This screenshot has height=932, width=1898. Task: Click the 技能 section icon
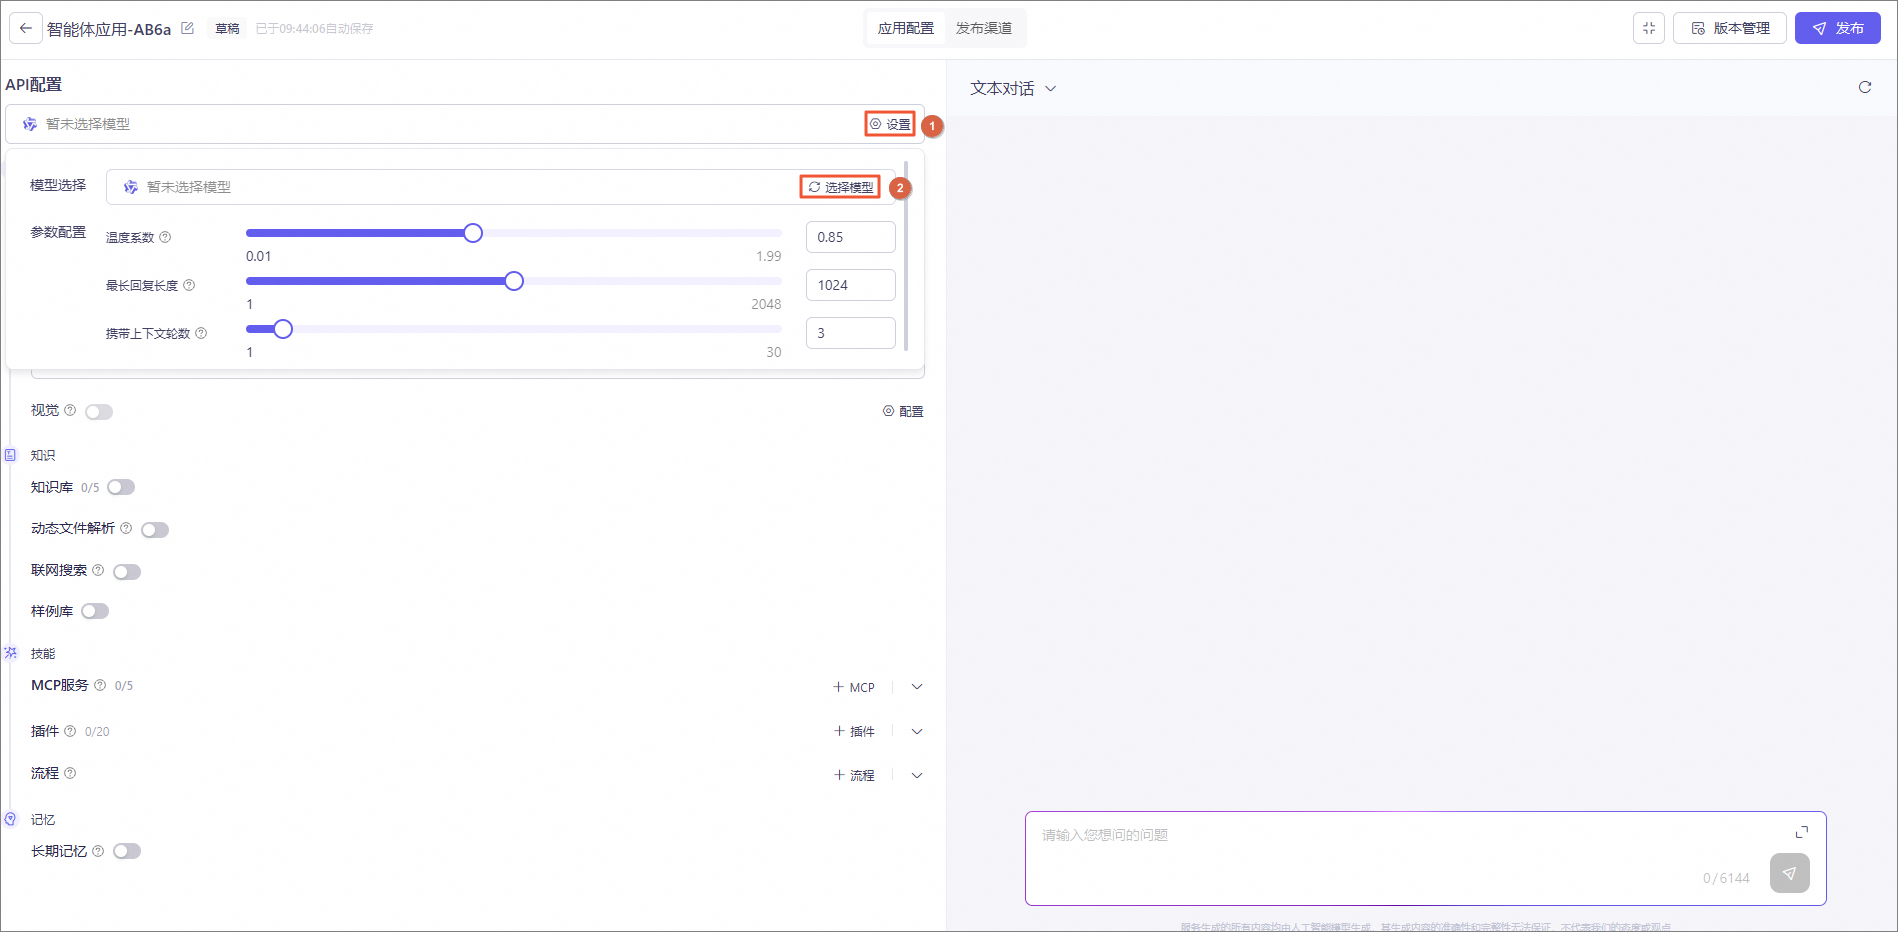point(11,653)
